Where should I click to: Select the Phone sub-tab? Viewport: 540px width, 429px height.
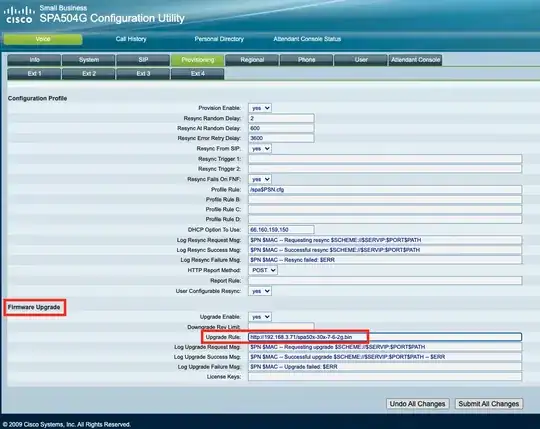306,60
